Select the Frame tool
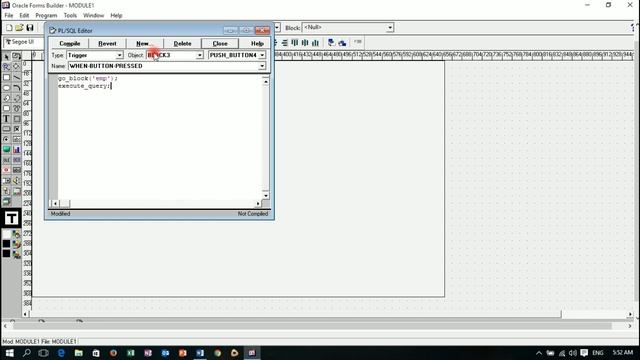640x360 pixels. (17, 119)
